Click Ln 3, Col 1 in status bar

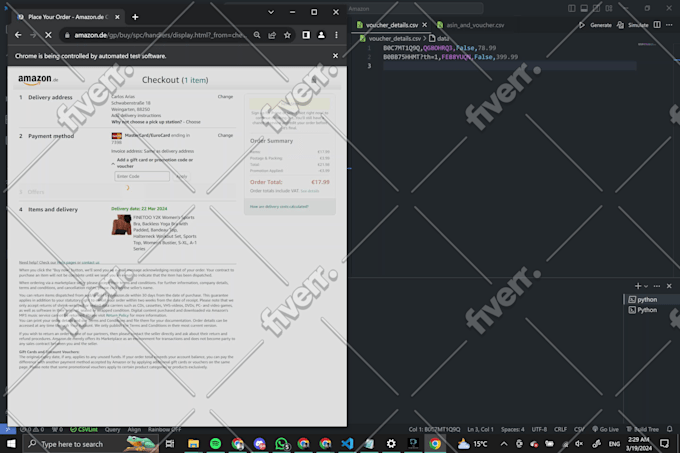coord(480,430)
